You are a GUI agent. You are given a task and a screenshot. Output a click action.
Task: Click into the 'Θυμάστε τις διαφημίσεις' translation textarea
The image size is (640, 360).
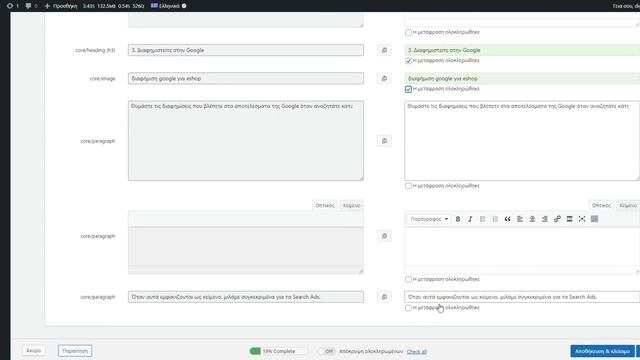click(x=522, y=141)
